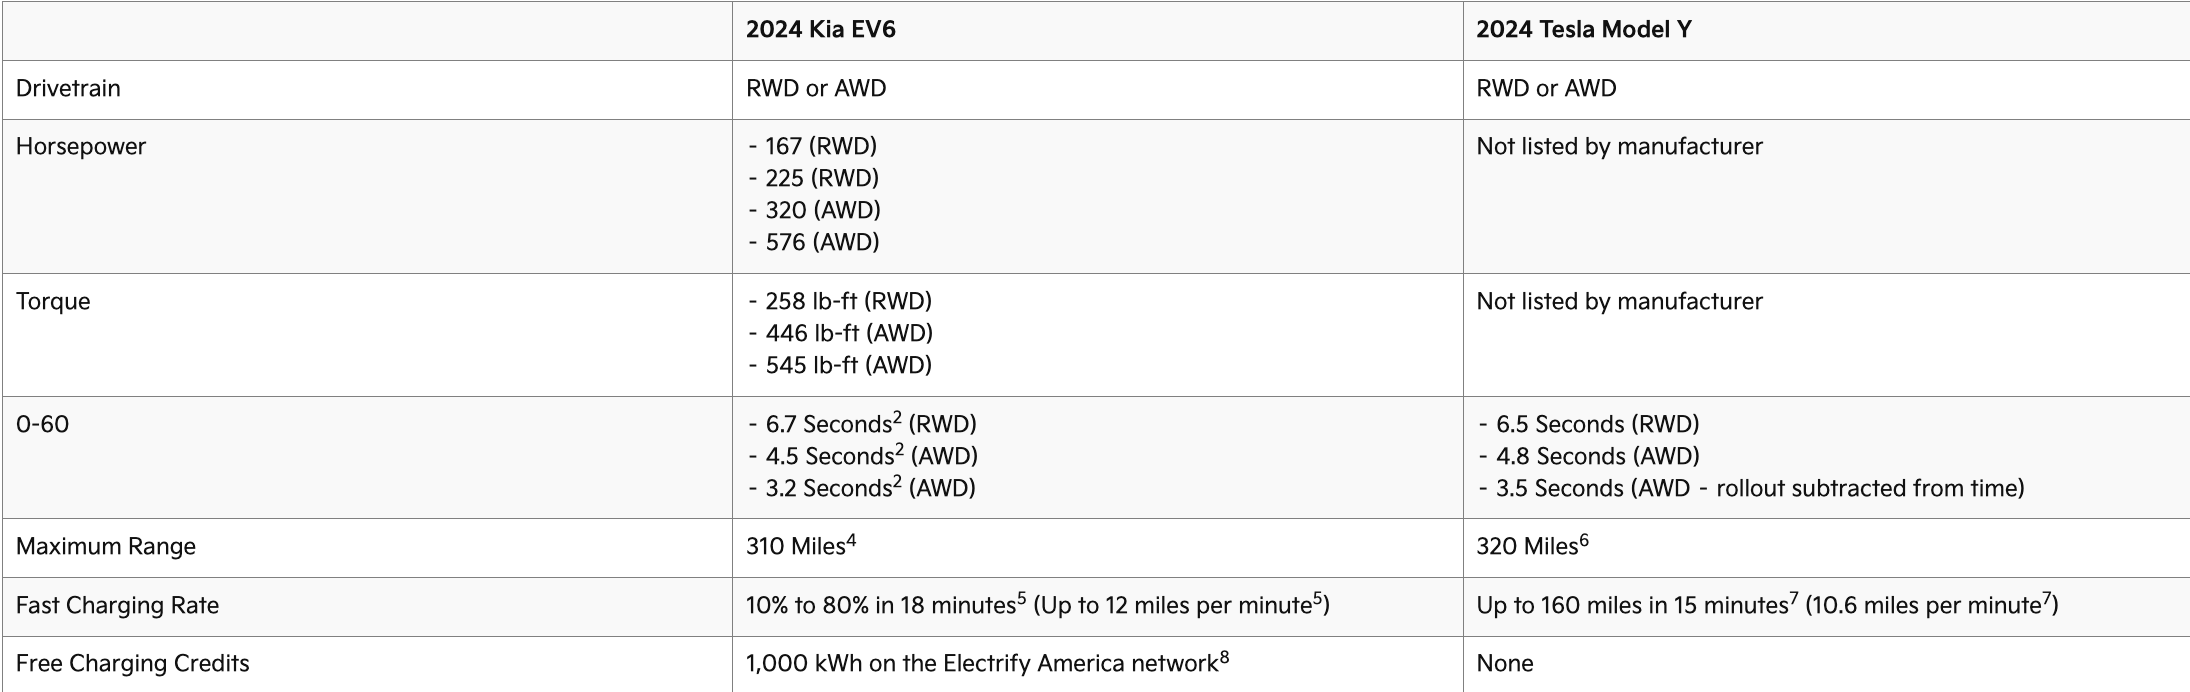Open footnote 6 beside 320 Miles
Screen dimensions: 2190x692
[1583, 541]
